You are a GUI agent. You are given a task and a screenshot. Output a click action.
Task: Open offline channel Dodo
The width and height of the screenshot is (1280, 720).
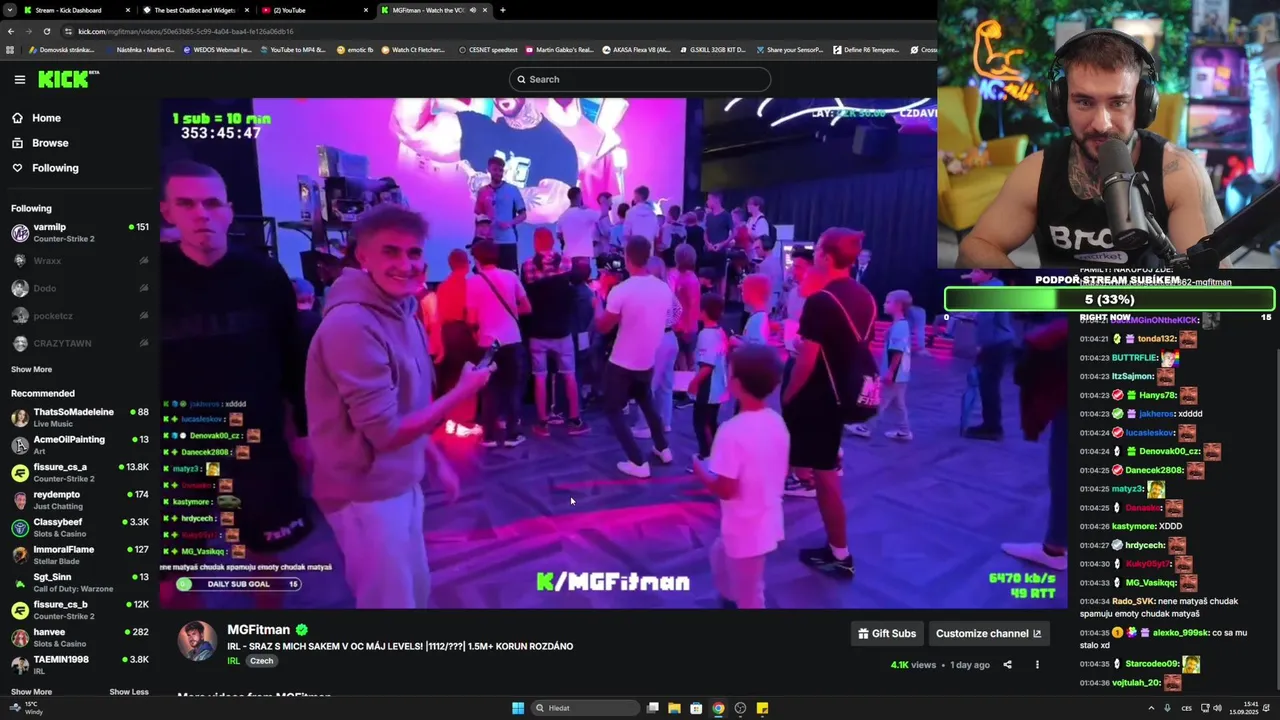80,288
